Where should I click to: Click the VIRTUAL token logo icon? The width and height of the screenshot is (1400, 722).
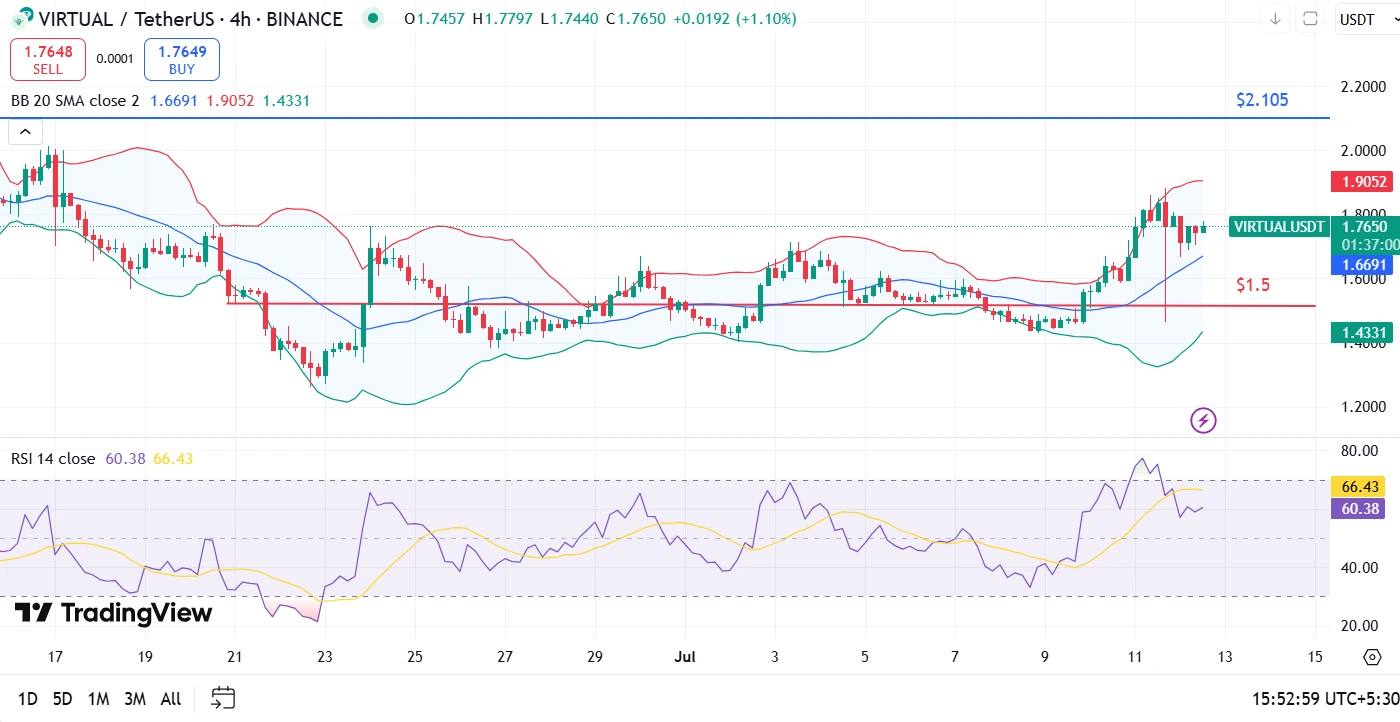(20, 18)
